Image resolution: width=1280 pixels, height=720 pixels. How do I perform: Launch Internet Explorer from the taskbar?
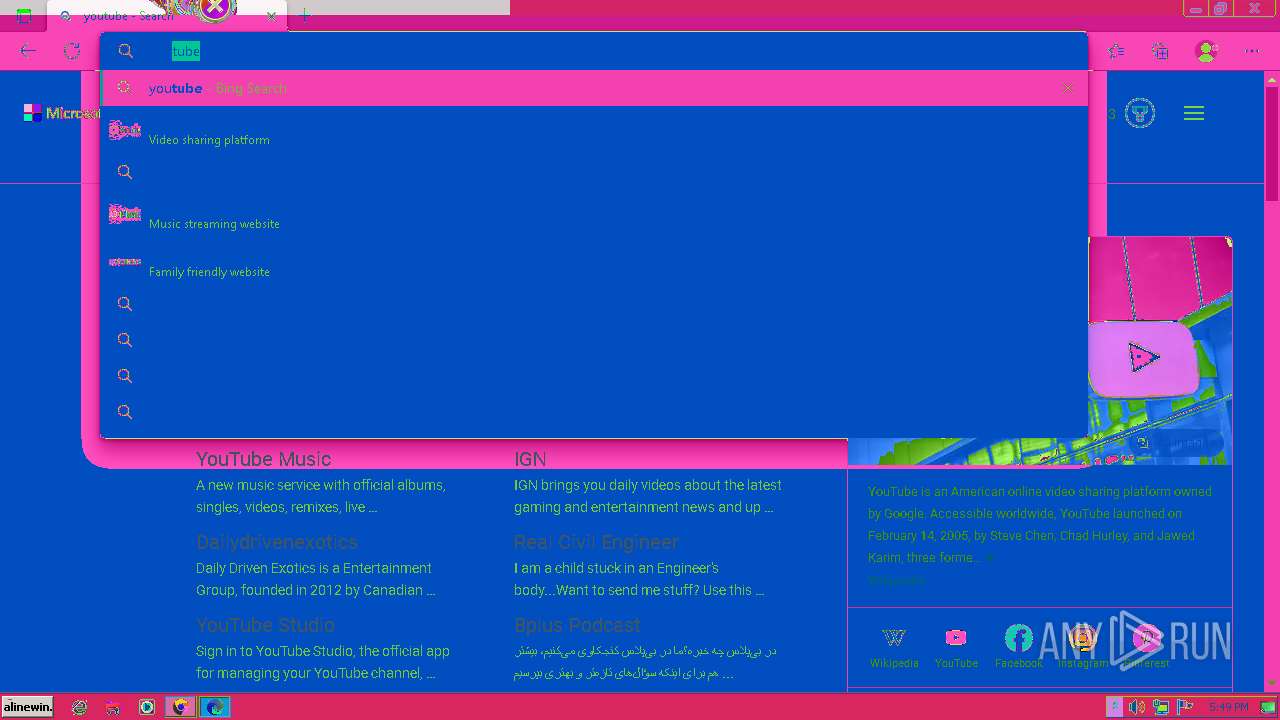pyautogui.click(x=80, y=707)
